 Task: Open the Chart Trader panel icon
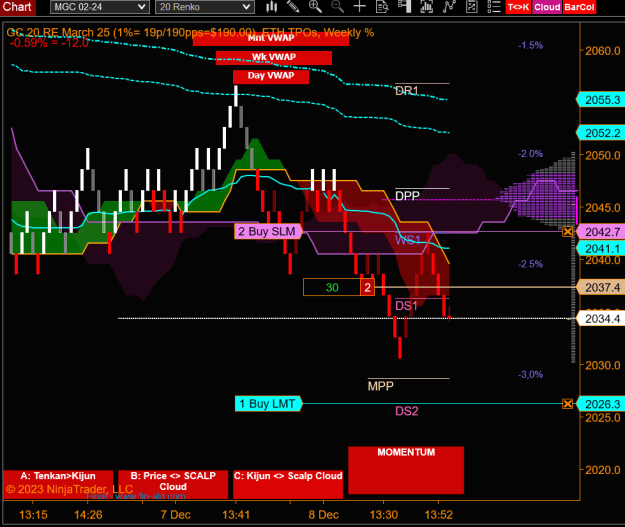tap(404, 7)
